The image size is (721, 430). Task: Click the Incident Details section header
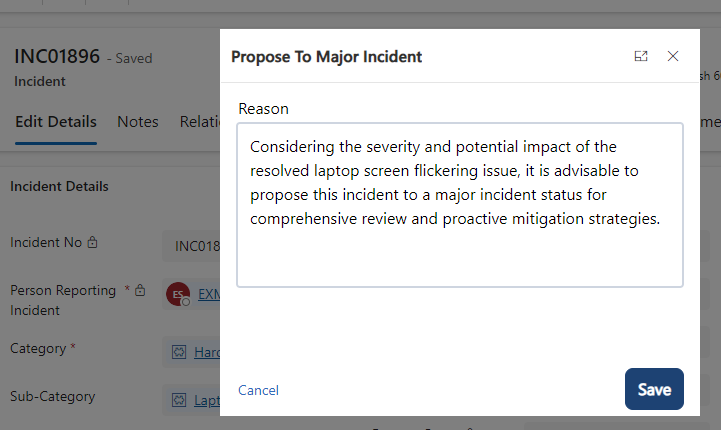(59, 186)
